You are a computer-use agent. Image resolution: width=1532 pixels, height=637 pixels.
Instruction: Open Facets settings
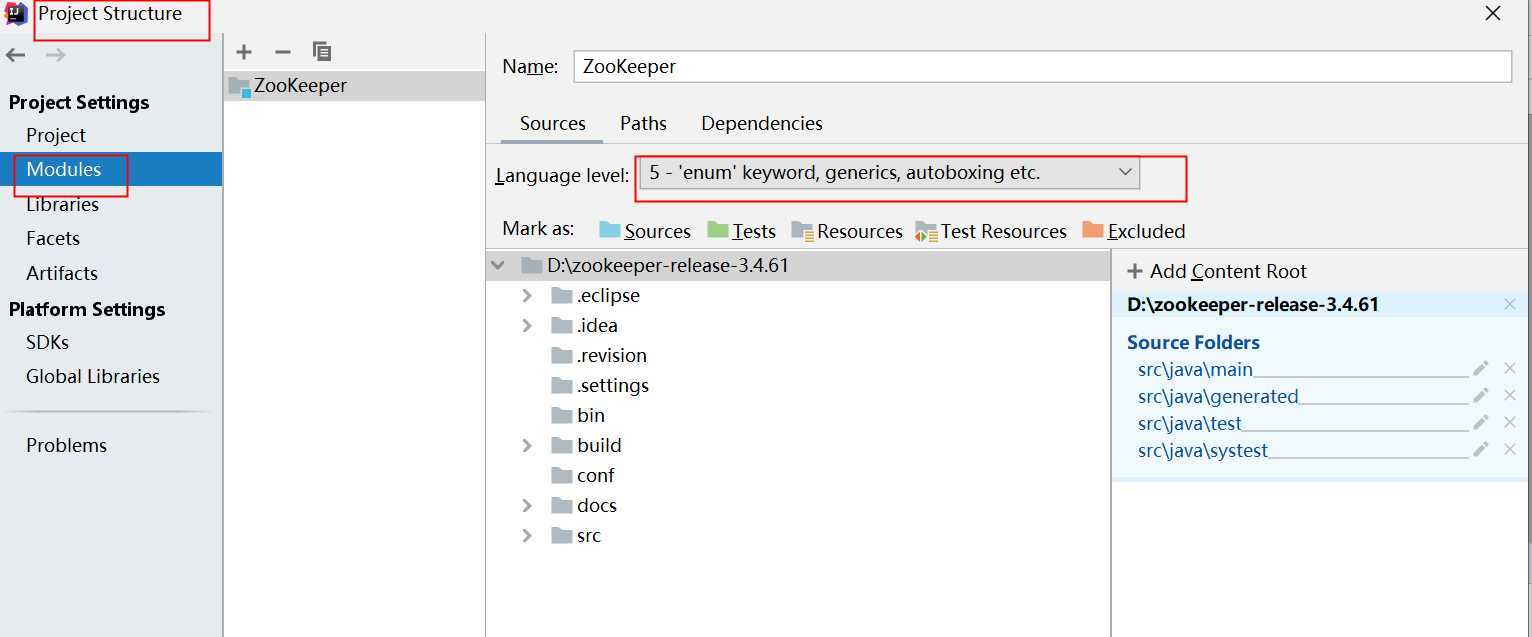(53, 238)
